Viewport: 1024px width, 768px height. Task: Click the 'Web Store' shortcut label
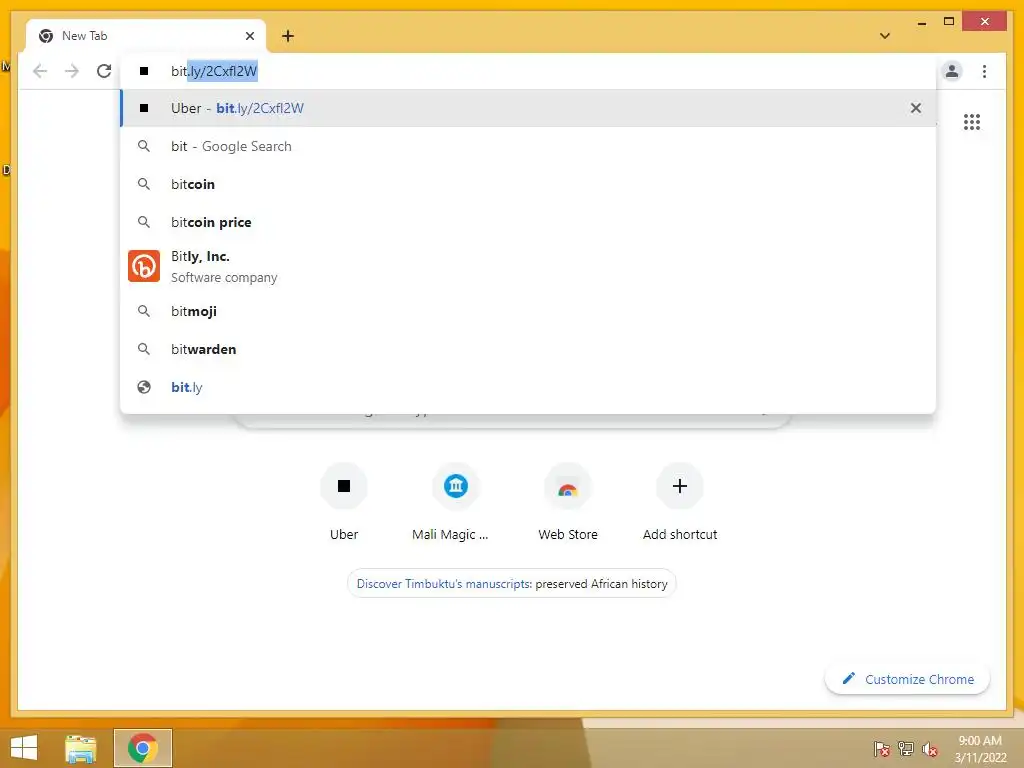[568, 534]
